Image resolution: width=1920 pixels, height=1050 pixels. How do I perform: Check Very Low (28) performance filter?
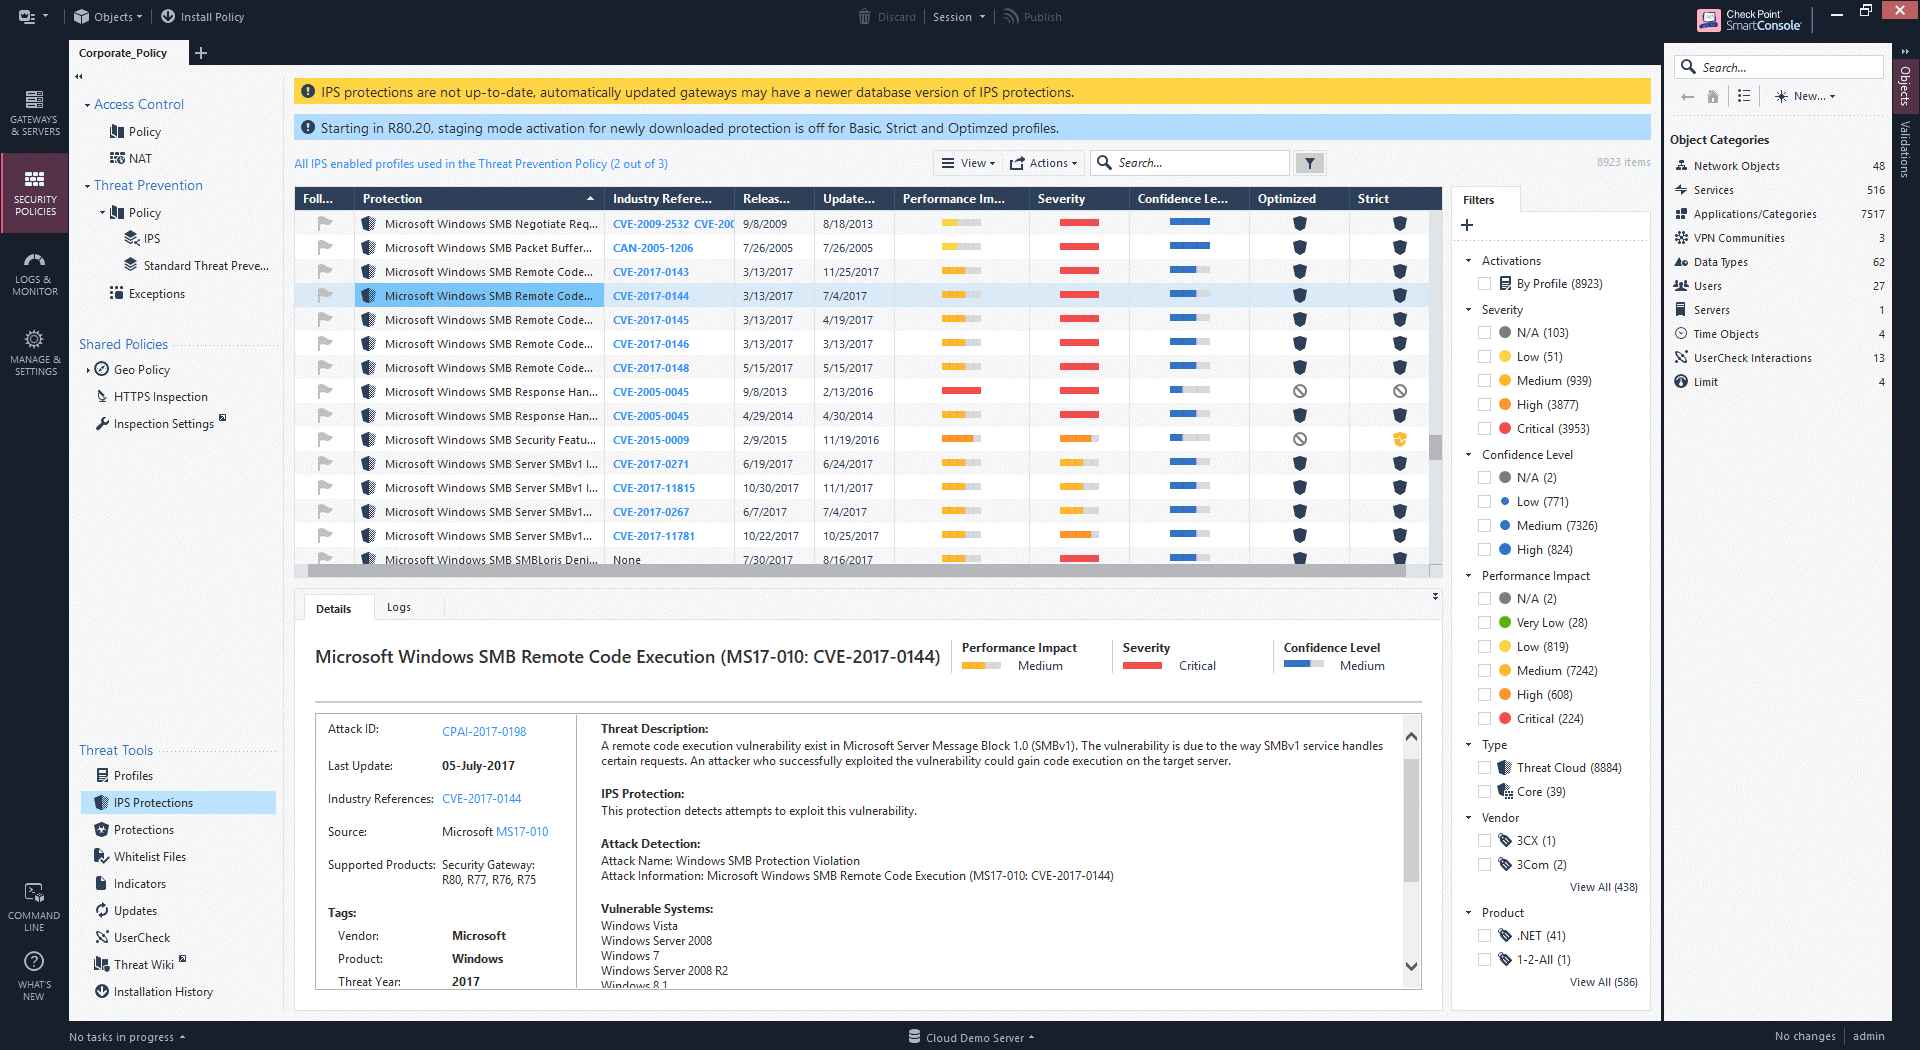(x=1484, y=623)
